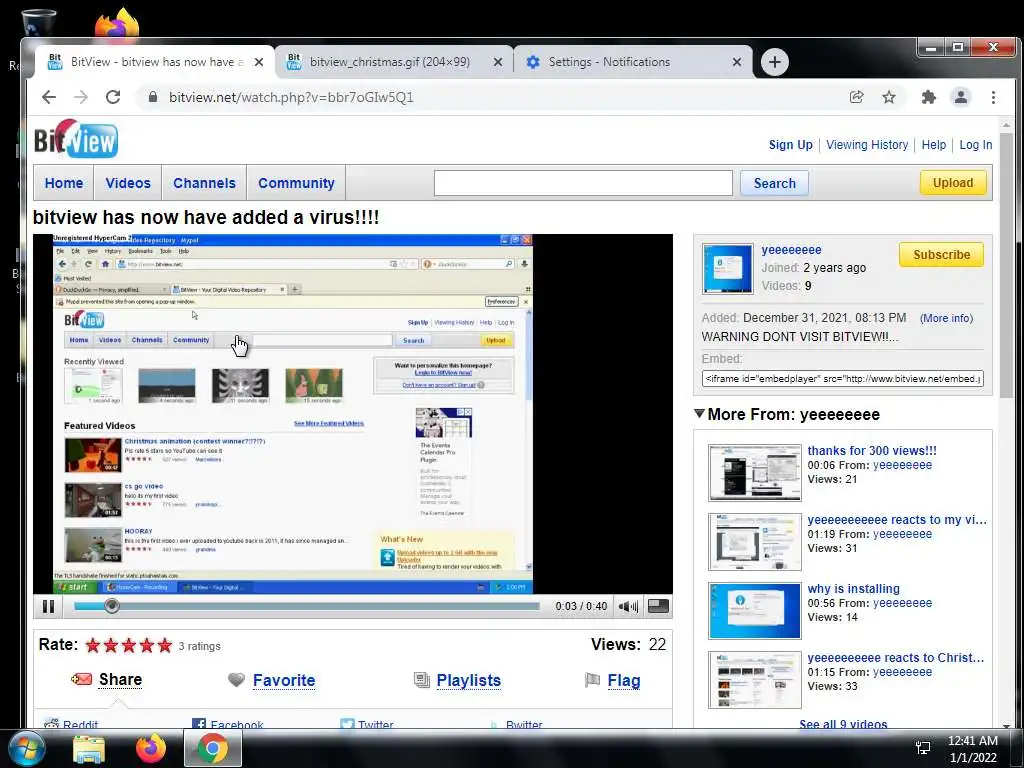Click the Share link

120,680
